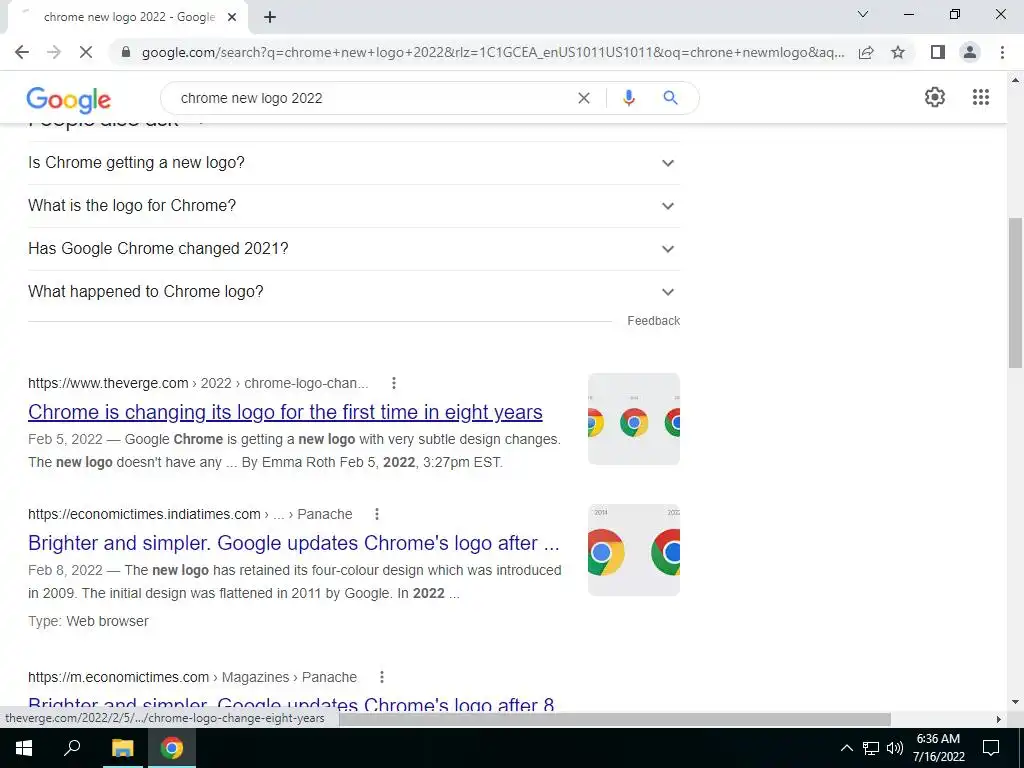Share this page icon in address bar
The image size is (1024, 768).
click(x=866, y=52)
